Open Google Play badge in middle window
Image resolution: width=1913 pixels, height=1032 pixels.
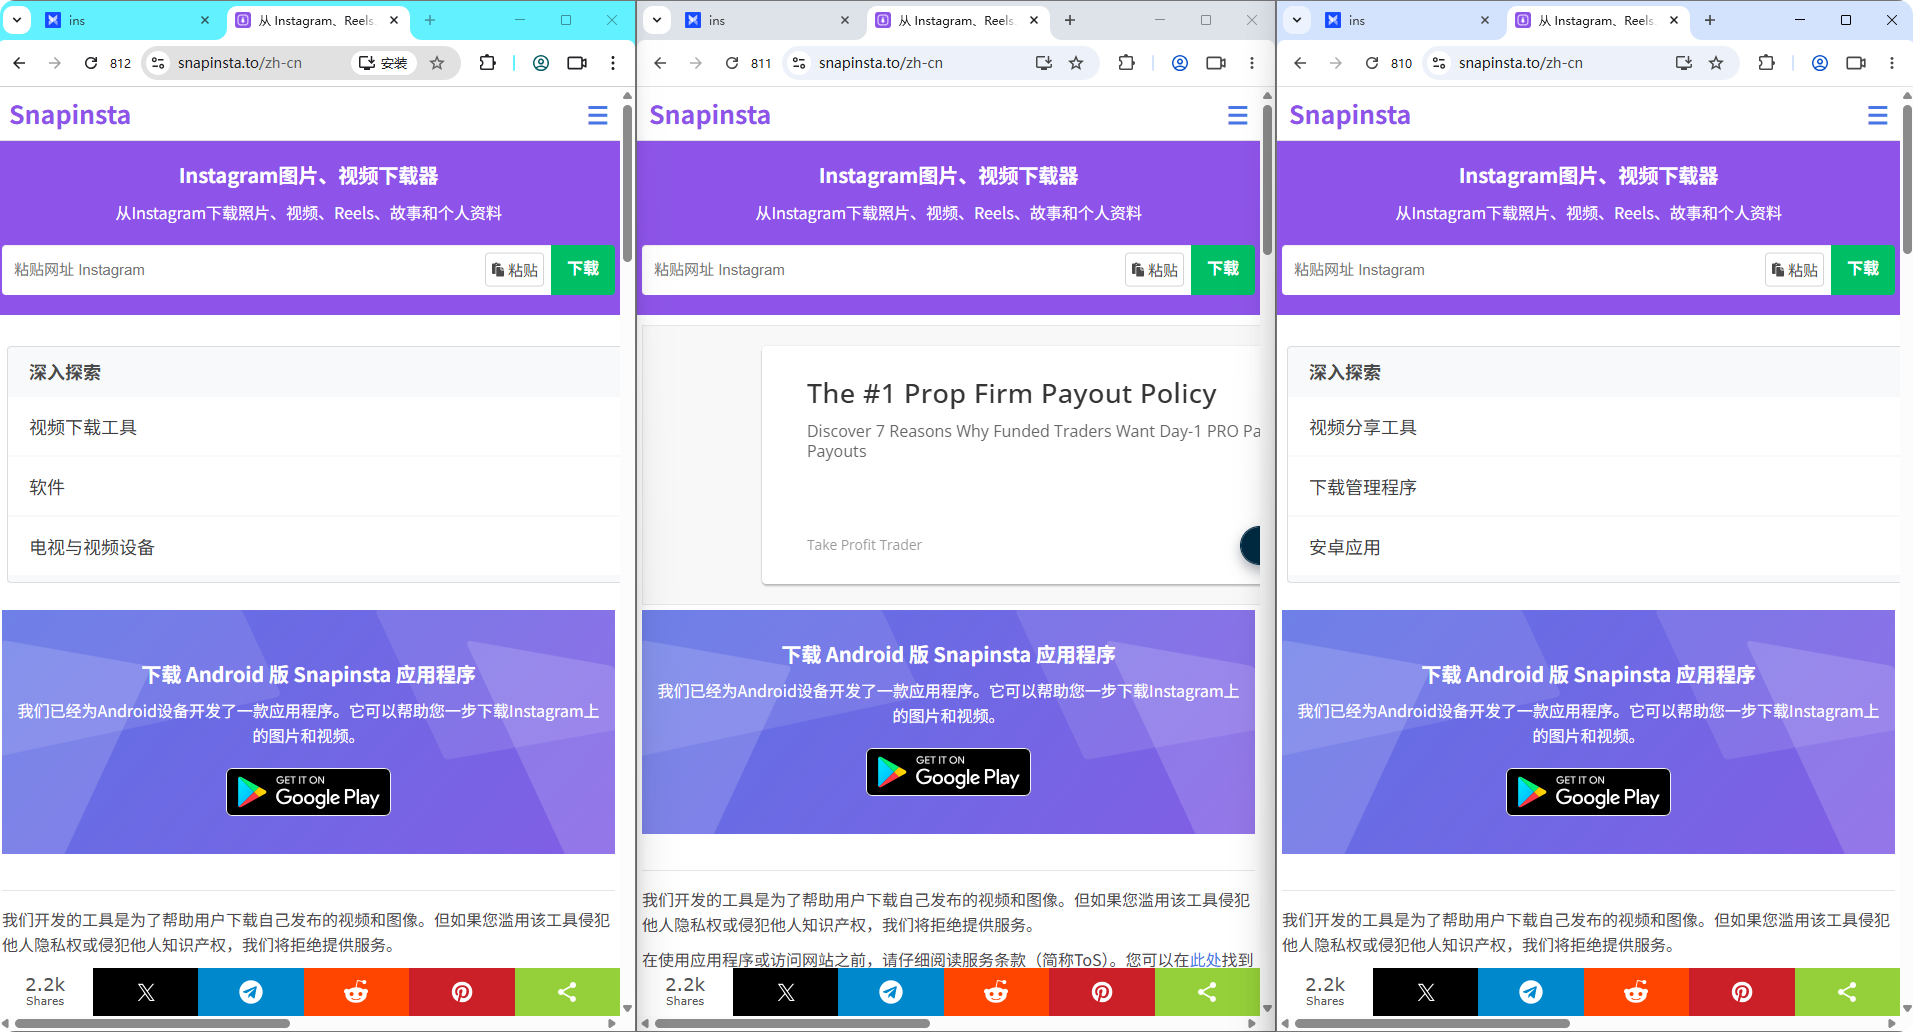click(x=948, y=772)
